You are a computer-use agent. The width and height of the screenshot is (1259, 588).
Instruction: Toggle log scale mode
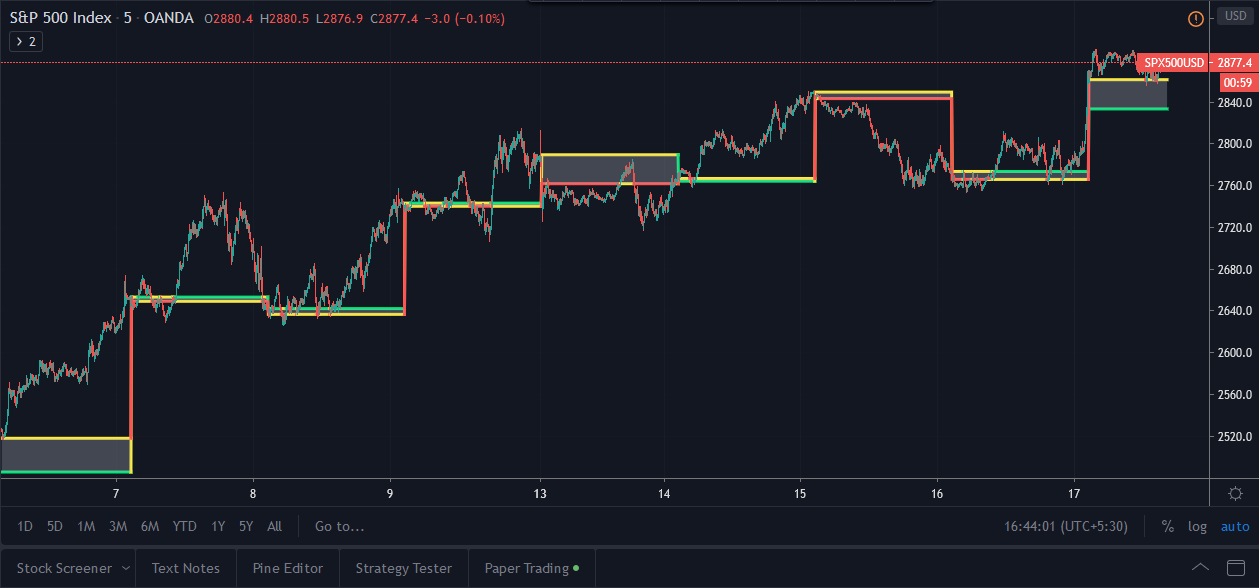pyautogui.click(x=1197, y=526)
